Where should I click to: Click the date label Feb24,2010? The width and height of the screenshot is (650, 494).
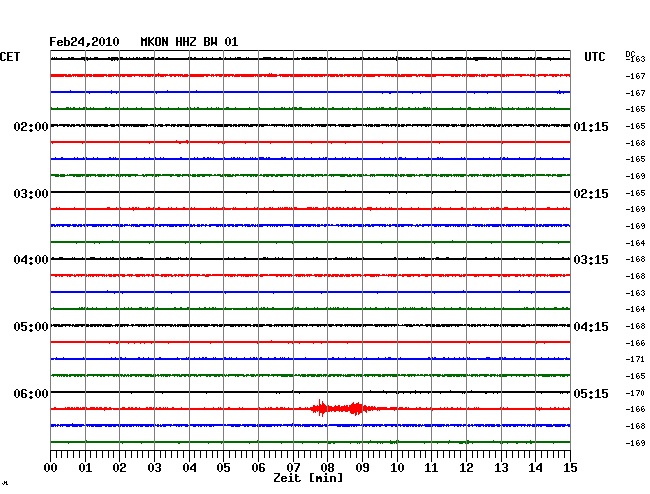[x=84, y=42]
